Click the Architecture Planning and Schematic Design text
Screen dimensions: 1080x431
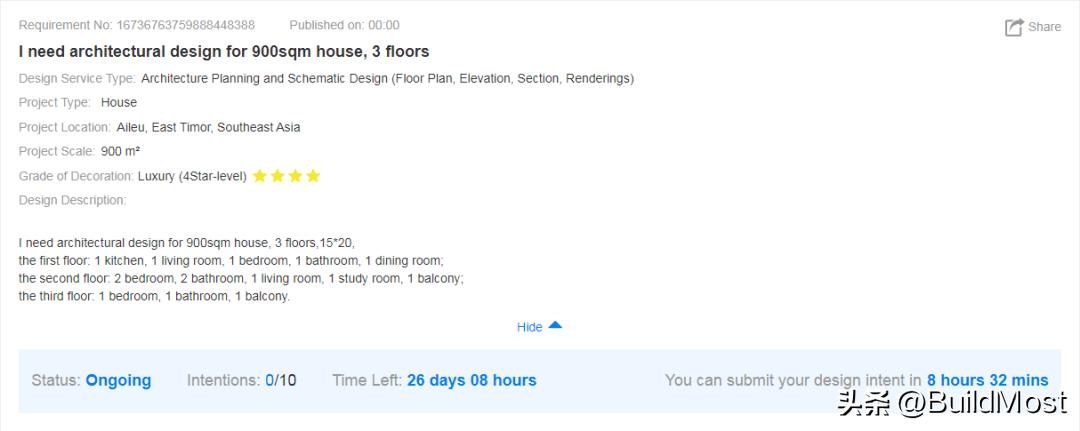pyautogui.click(x=387, y=78)
